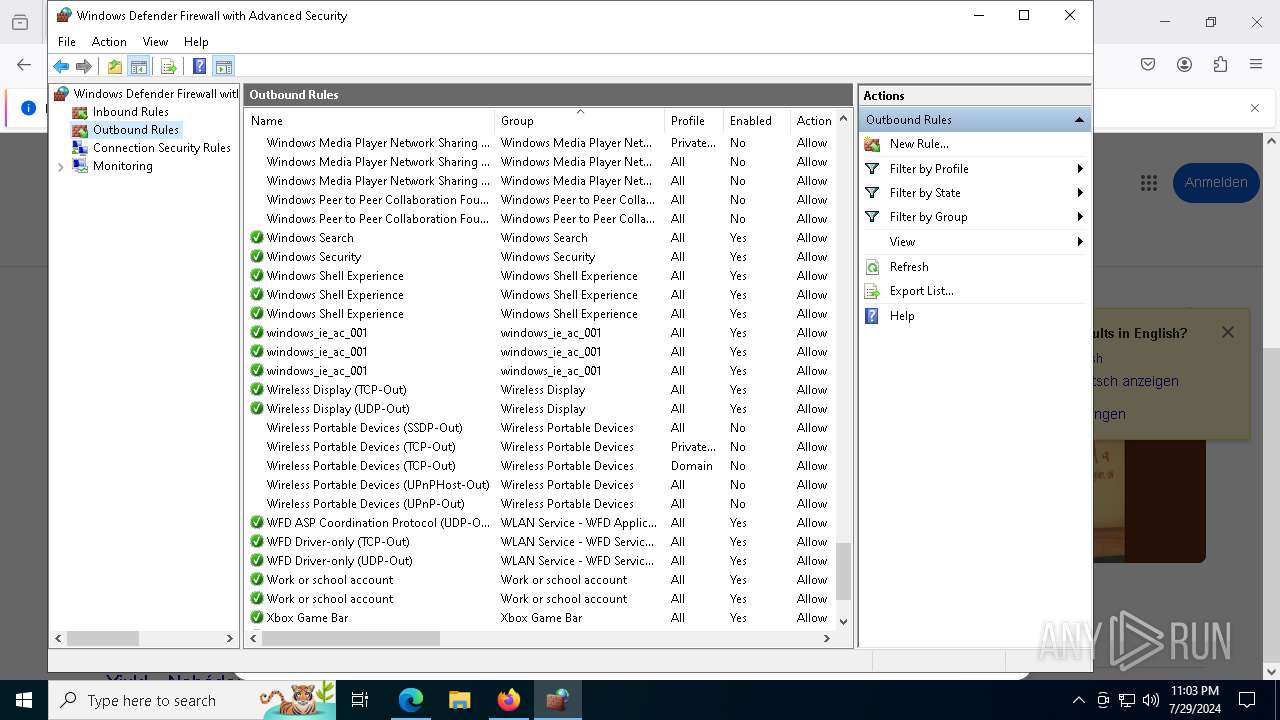Image resolution: width=1280 pixels, height=720 pixels.
Task: Click the Export List icon in Actions pane
Action: point(872,291)
